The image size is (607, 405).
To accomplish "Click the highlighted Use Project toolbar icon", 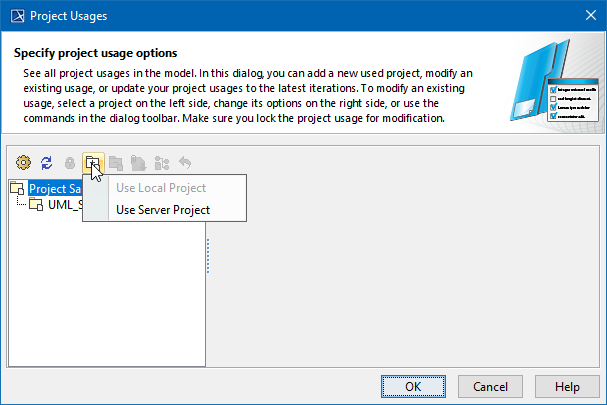I will point(92,161).
